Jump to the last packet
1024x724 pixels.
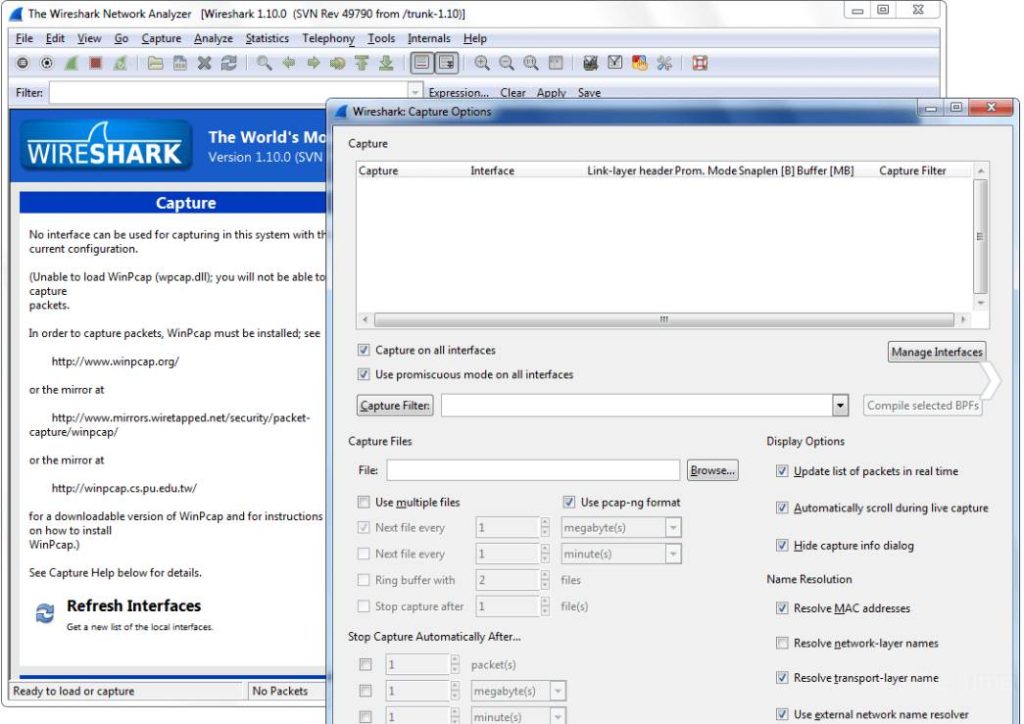point(387,63)
